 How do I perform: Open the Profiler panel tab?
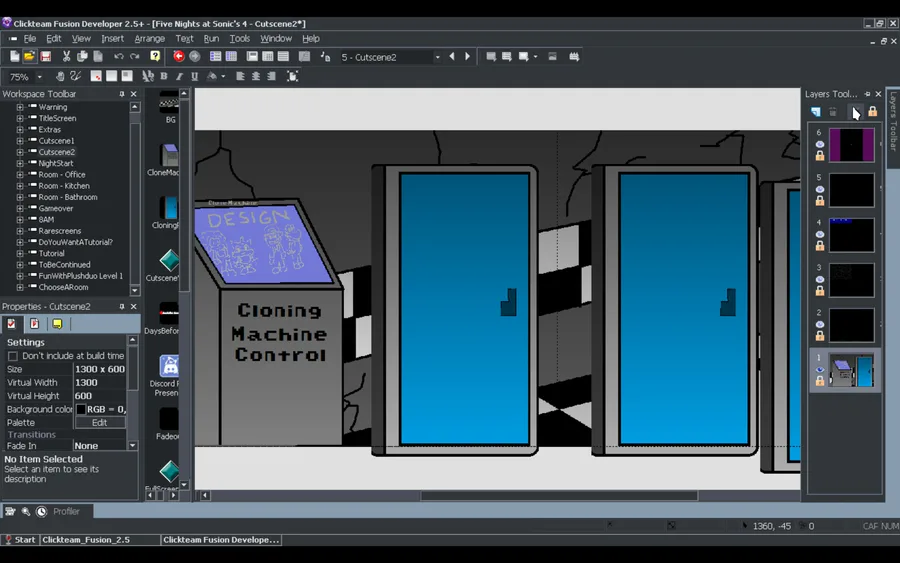66,511
